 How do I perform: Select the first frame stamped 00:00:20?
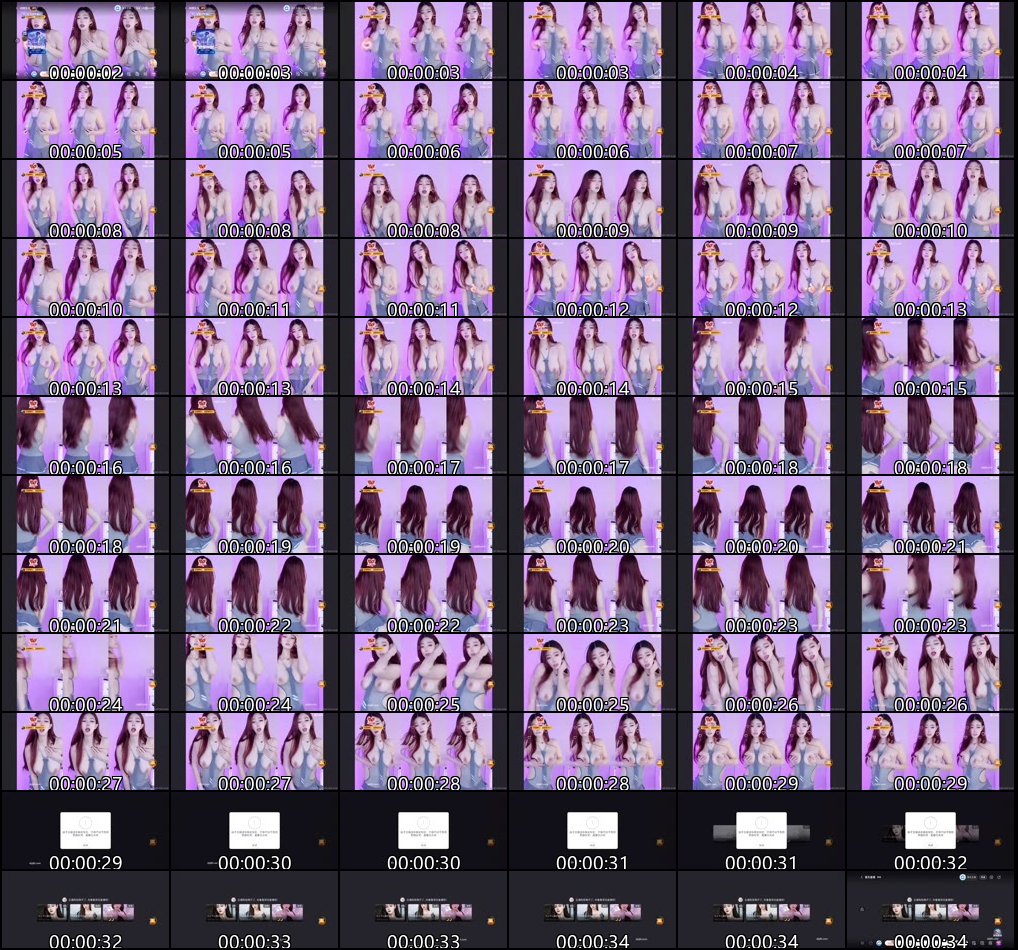592,514
